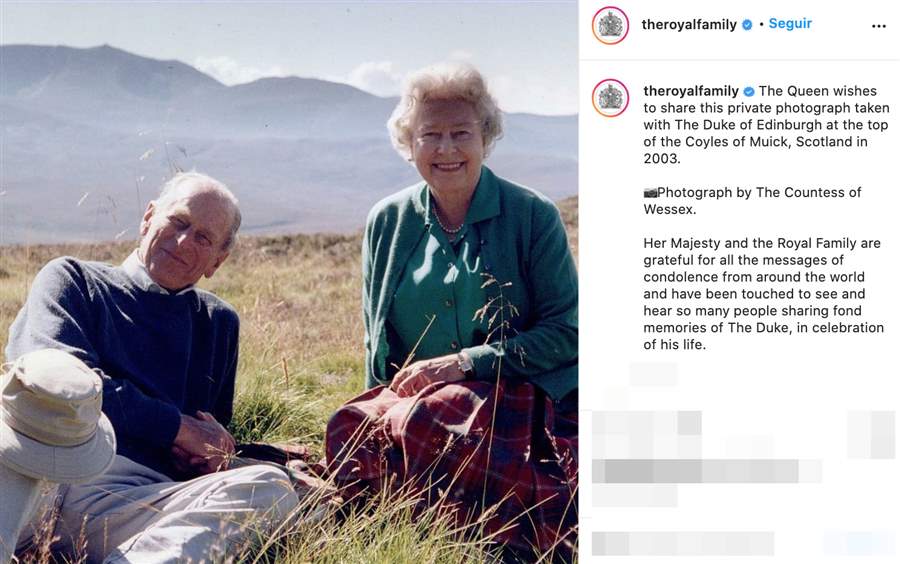
Task: Click theroyalfamily username in the header
Action: point(689,25)
